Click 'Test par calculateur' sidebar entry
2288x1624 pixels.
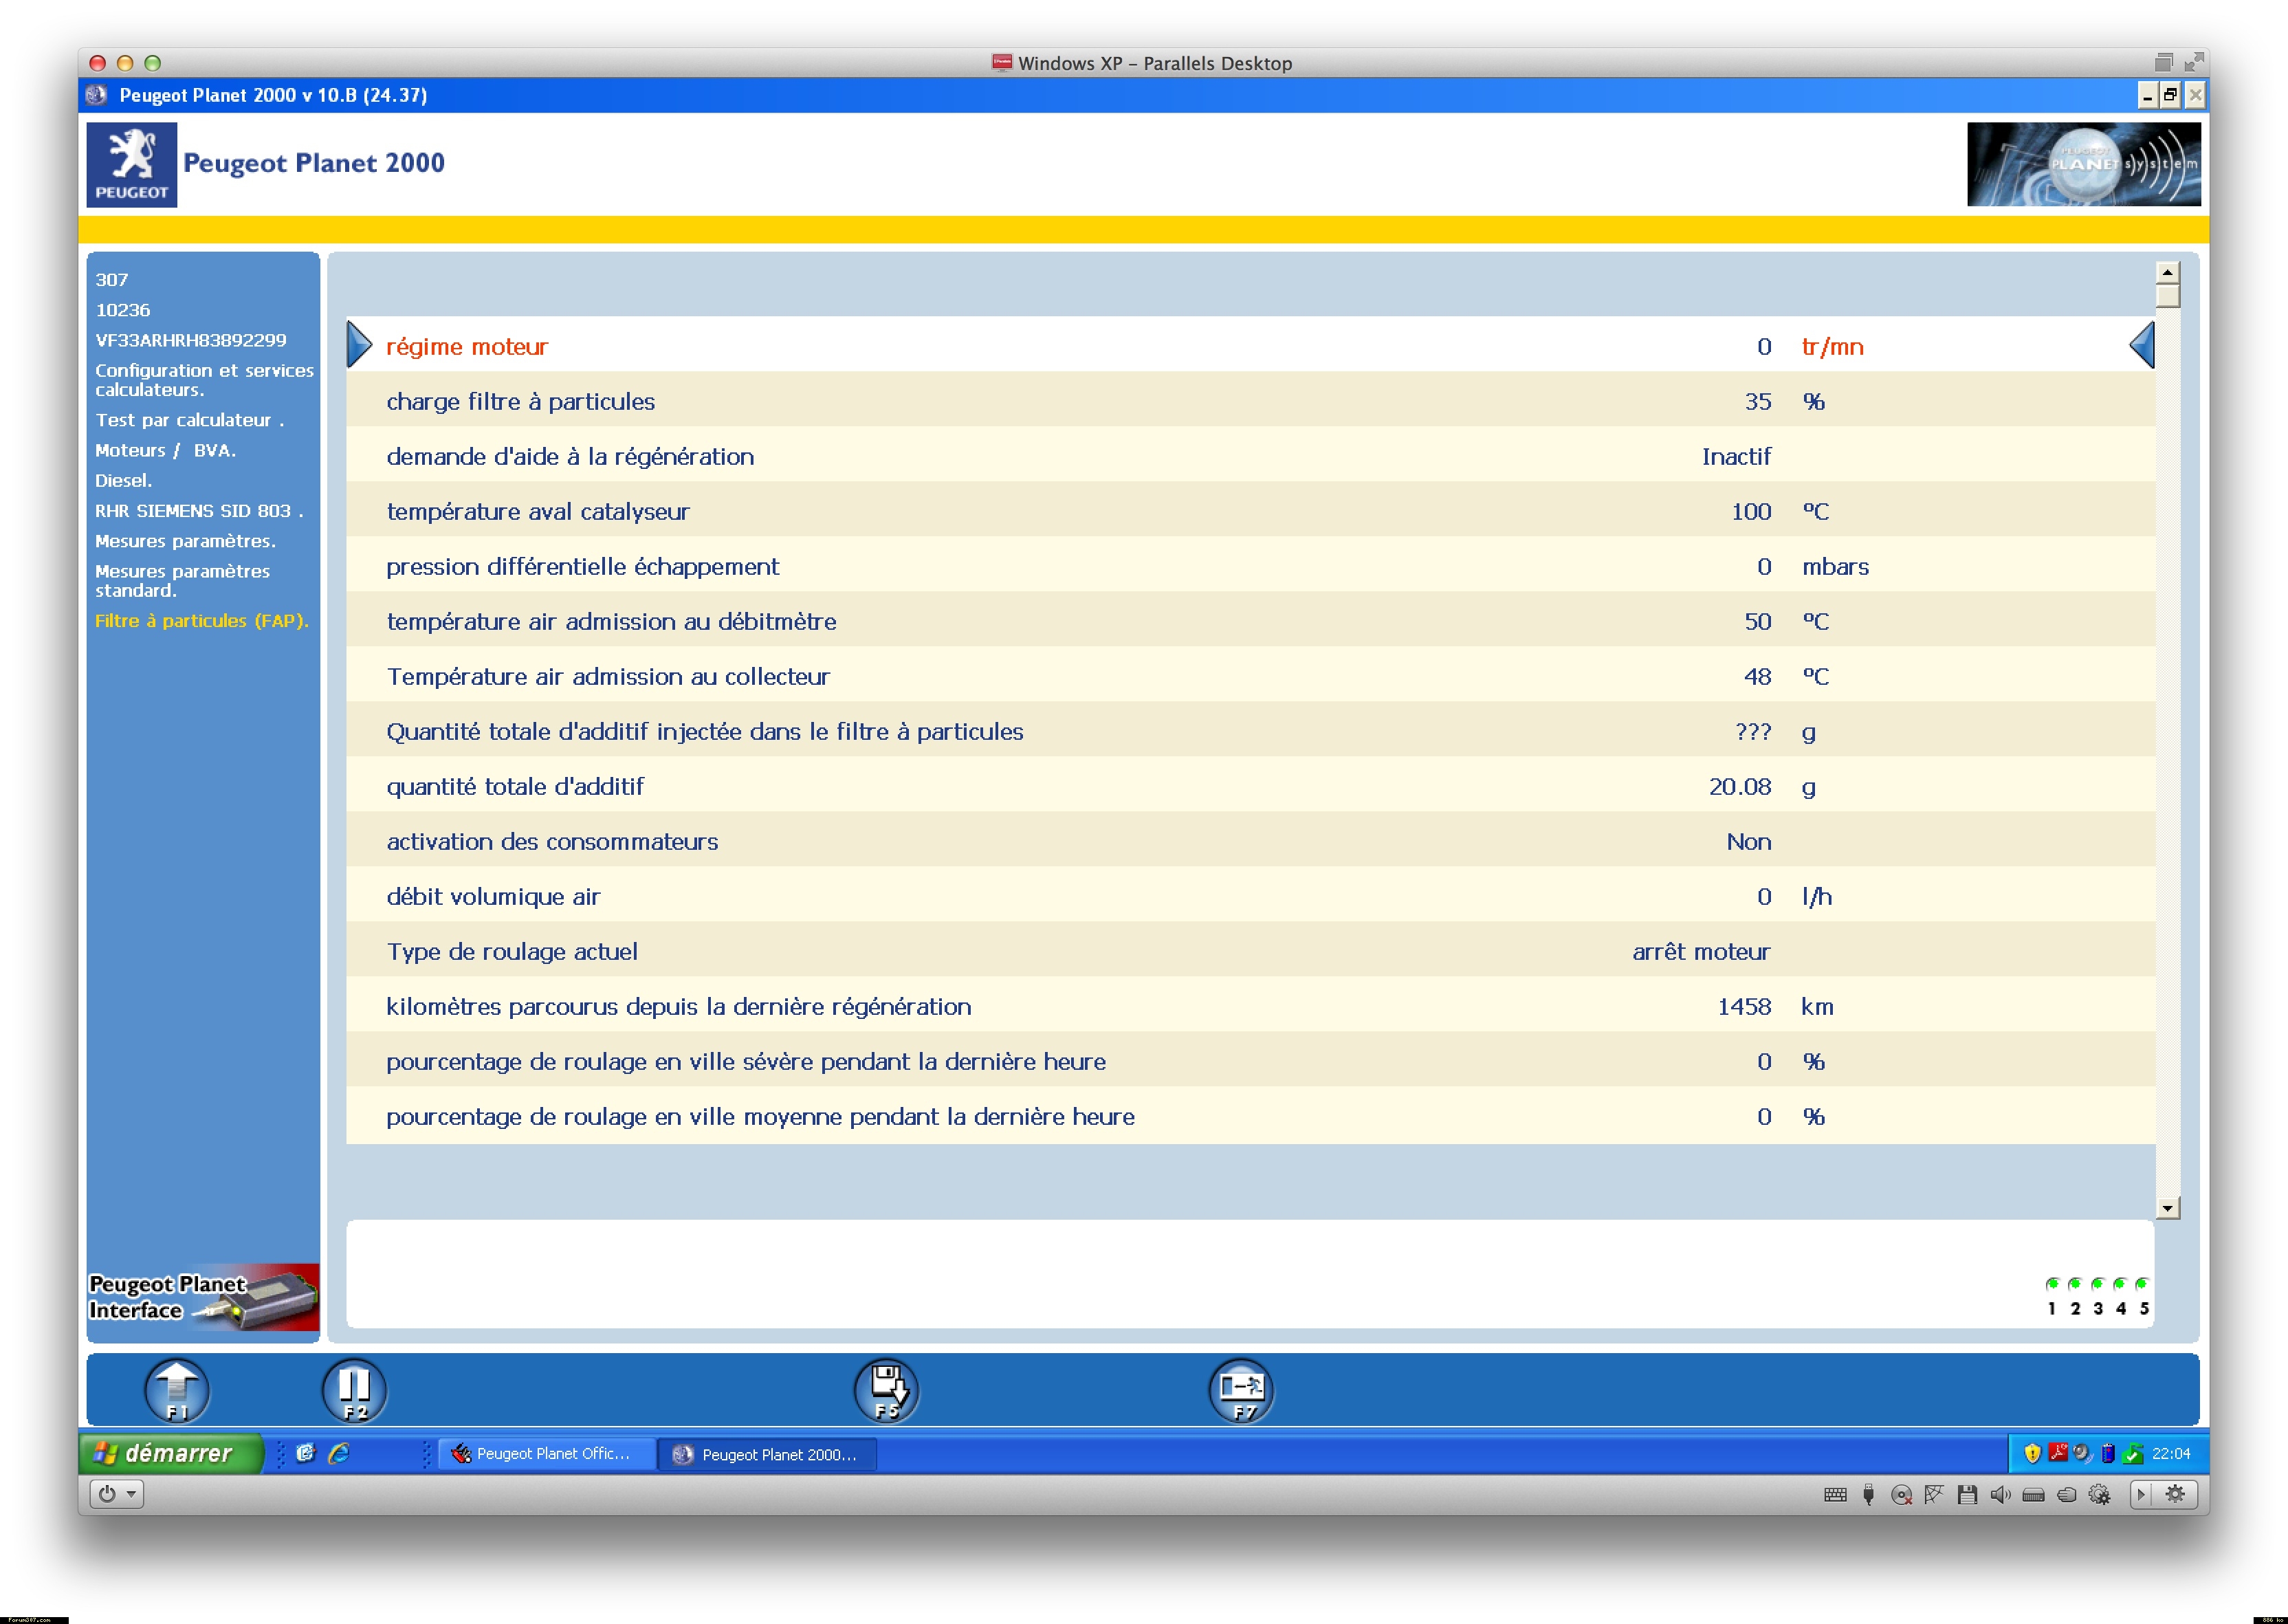pyautogui.click(x=189, y=420)
